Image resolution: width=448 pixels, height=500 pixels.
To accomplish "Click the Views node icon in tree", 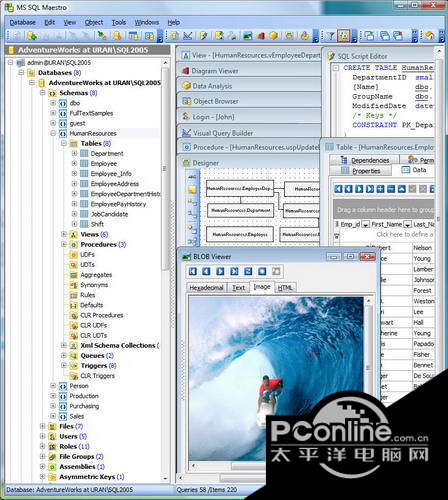I will 73,234.
